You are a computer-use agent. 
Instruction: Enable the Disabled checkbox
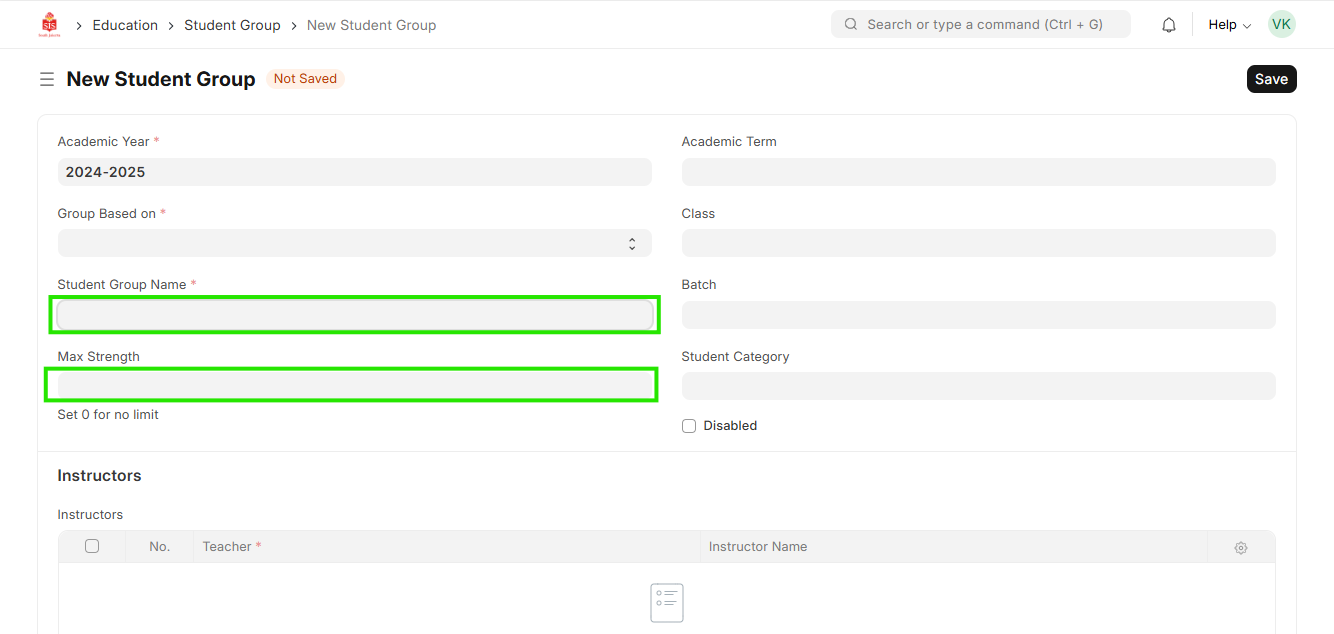689,426
